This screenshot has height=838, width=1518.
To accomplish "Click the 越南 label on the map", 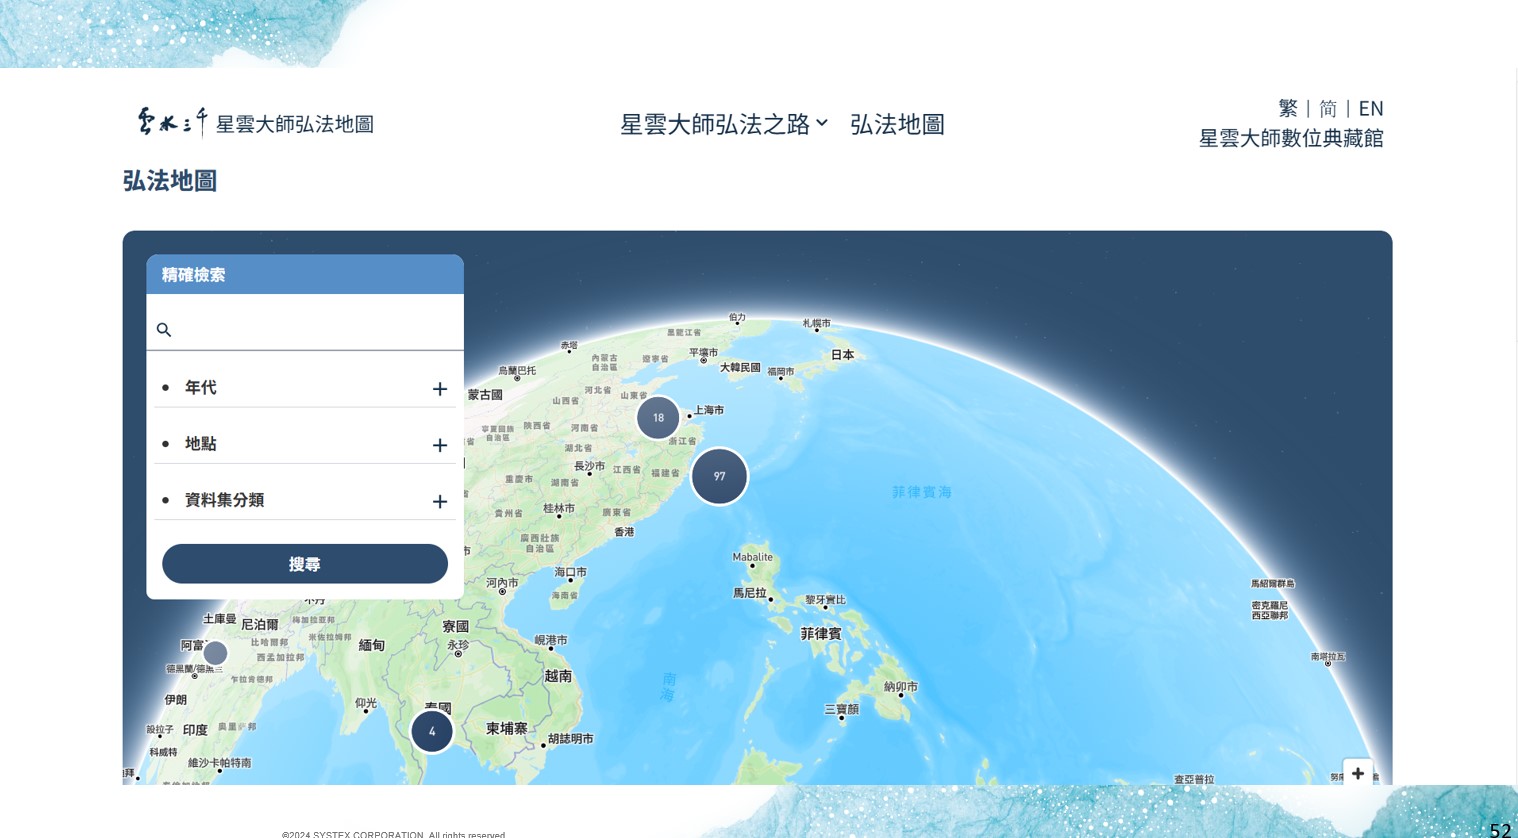I will [x=558, y=676].
